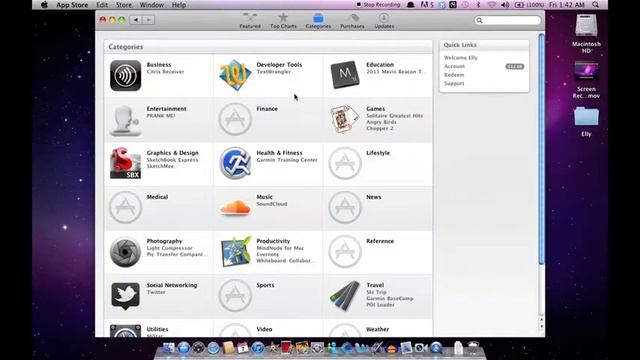Open Graphics & Design SketchBook icon
Screen dimensions: 640x360
pos(125,163)
